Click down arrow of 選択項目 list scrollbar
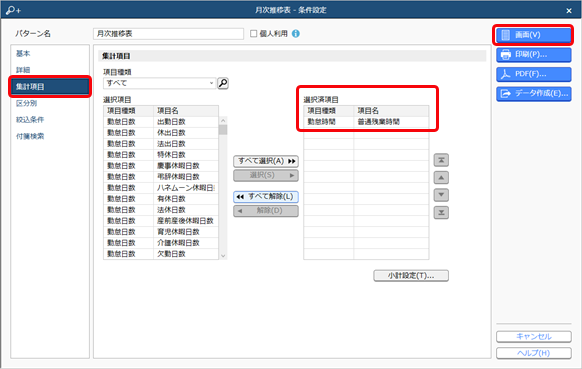Screen dimensions: 582x369 tap(223, 255)
